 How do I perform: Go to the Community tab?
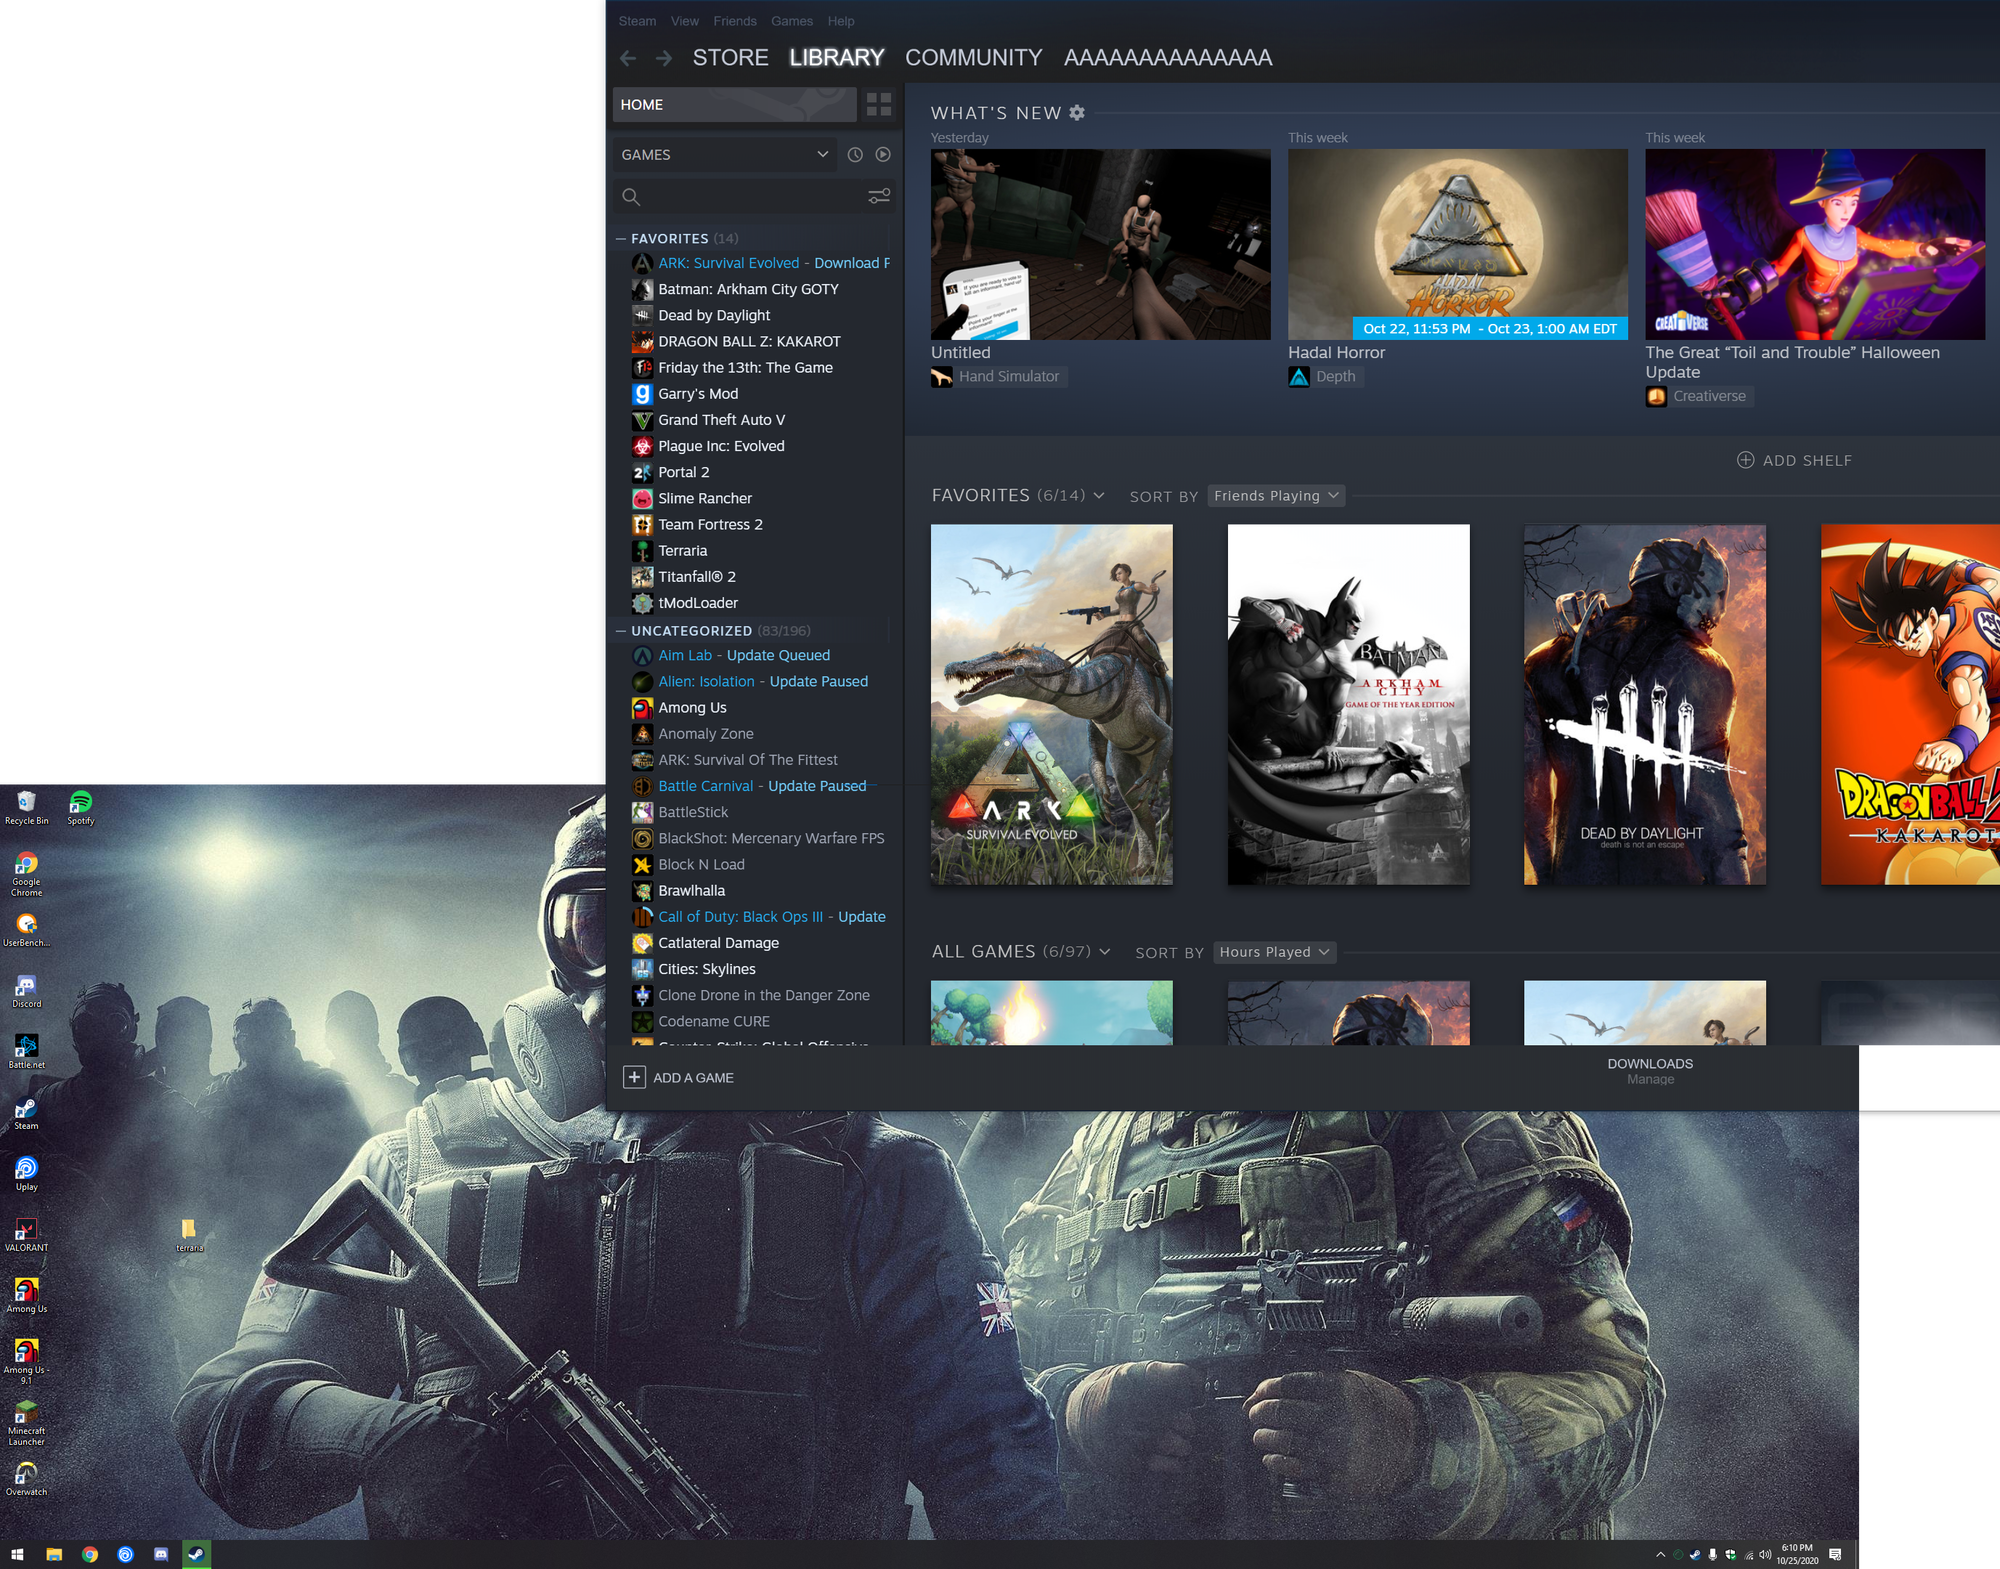click(974, 58)
